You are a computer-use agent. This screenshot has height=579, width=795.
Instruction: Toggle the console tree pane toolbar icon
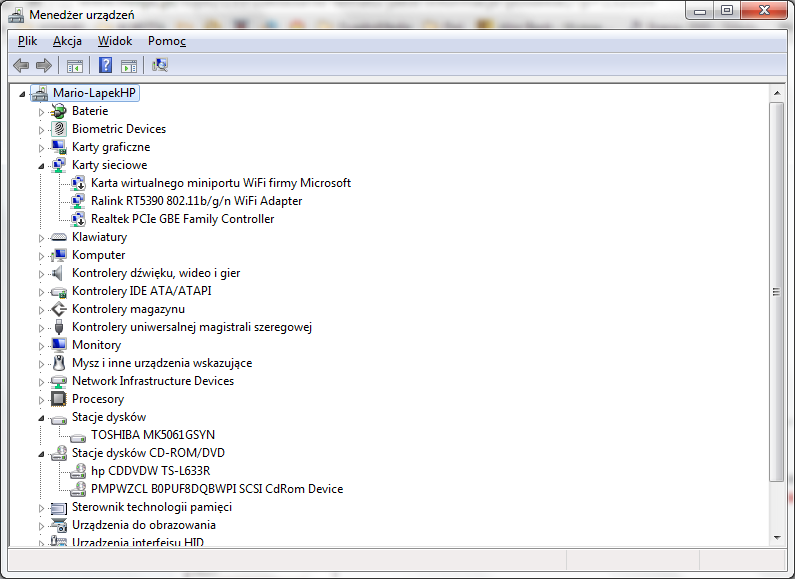[x=75, y=65]
